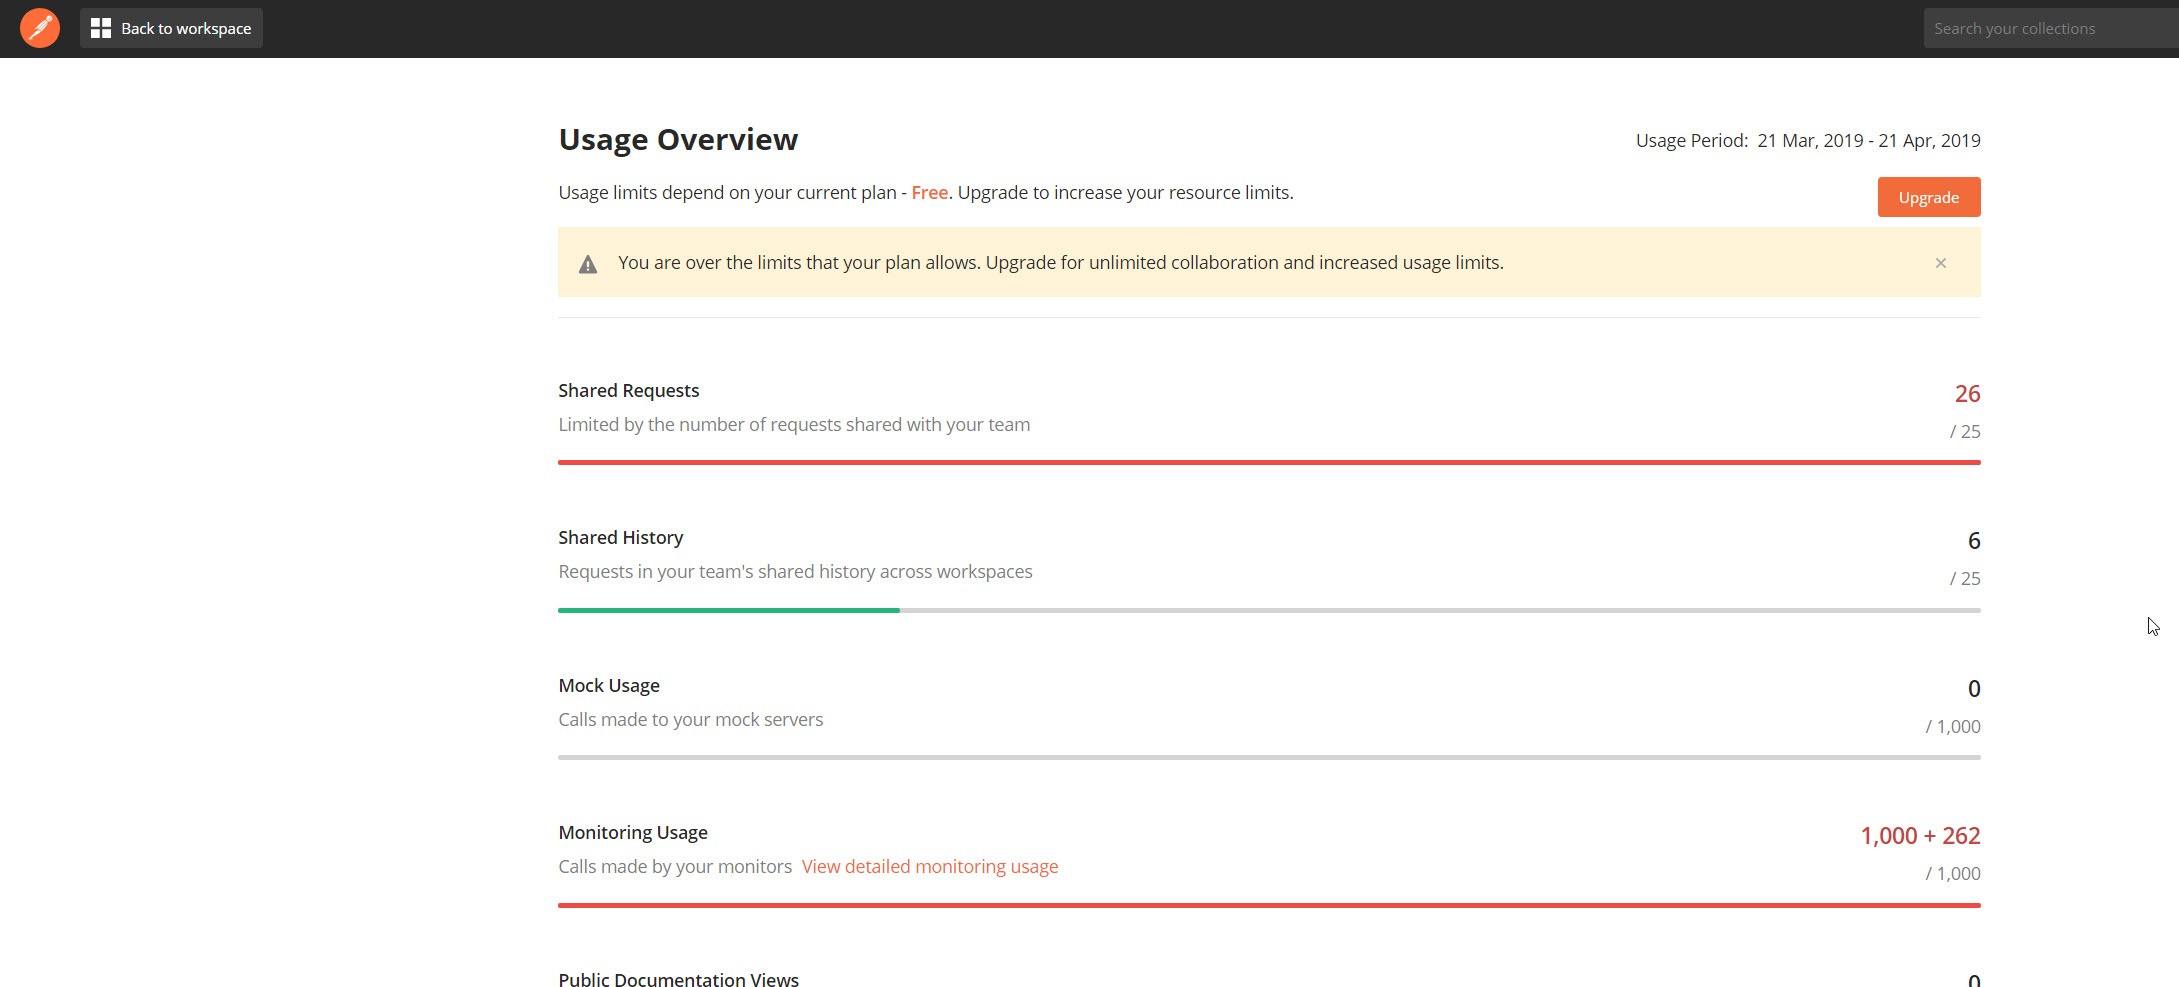2179x987 pixels.
Task: Click the Mock Usage progress bar
Action: point(1268,757)
